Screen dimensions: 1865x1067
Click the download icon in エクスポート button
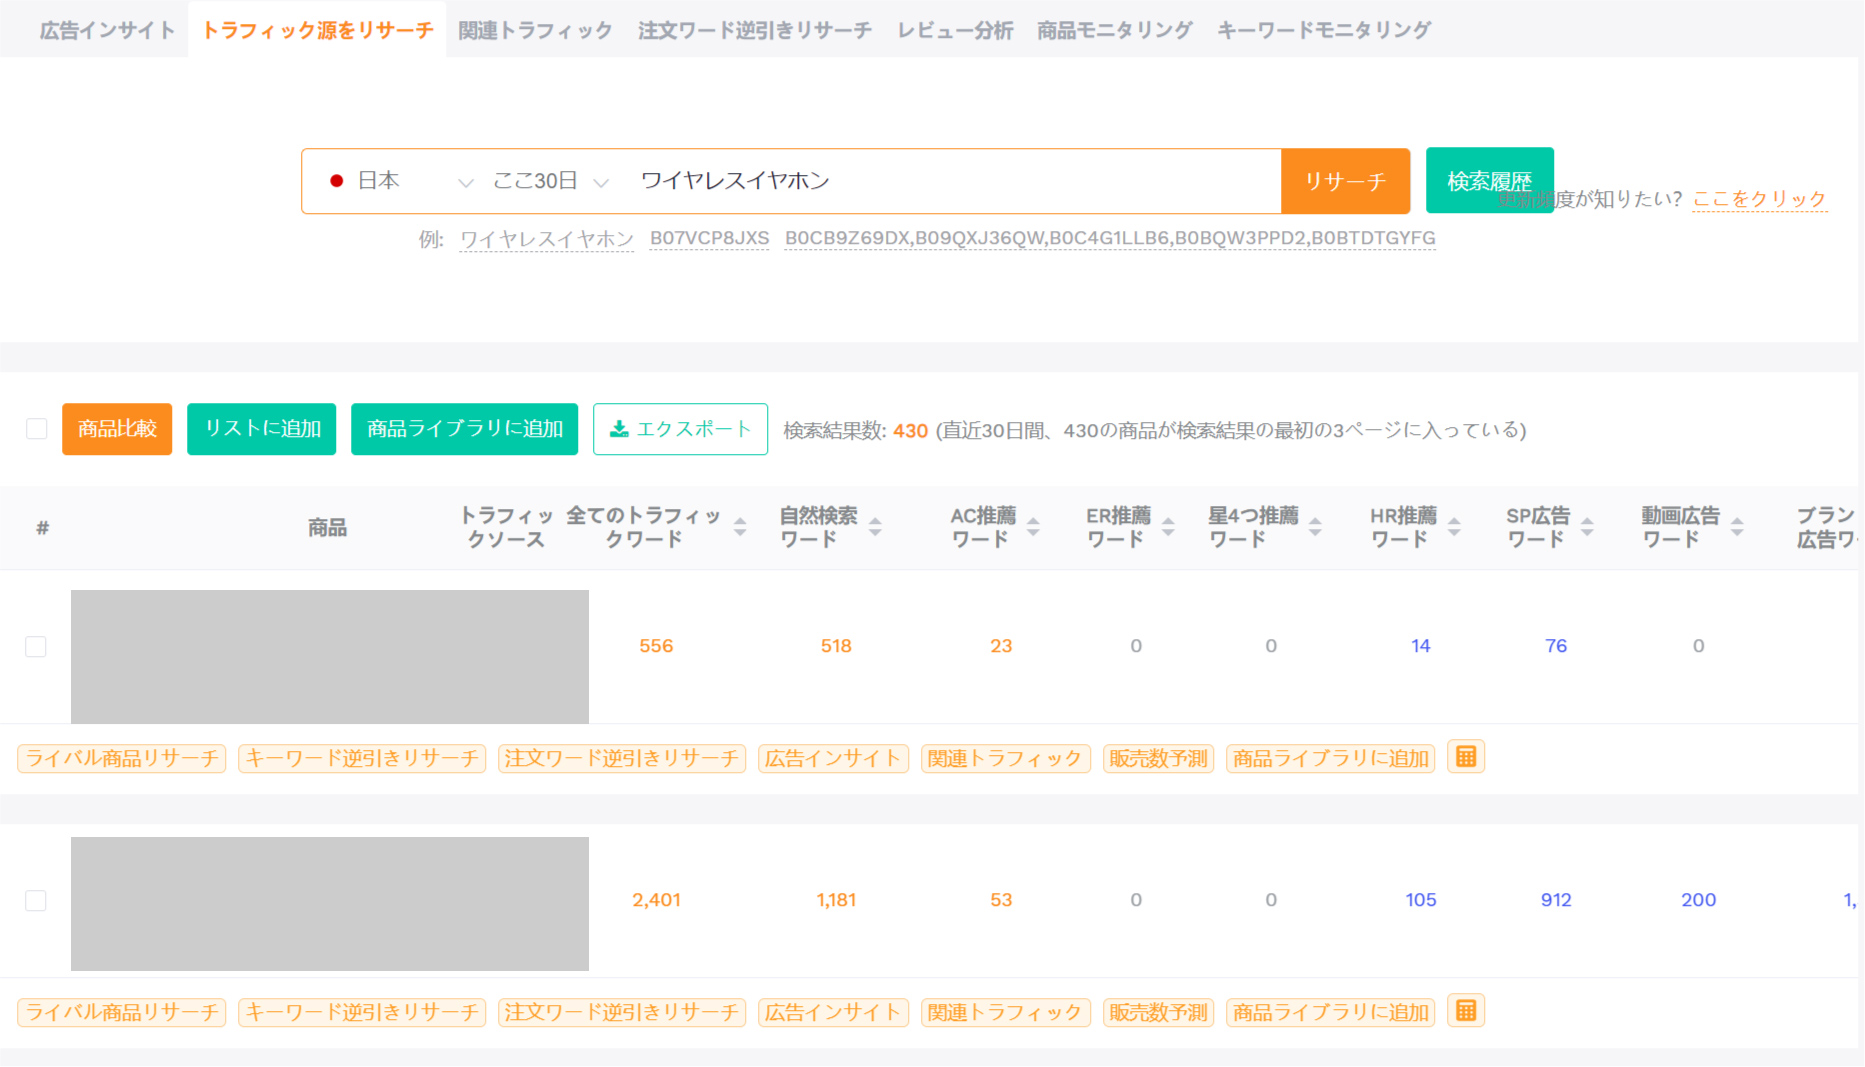(621, 429)
